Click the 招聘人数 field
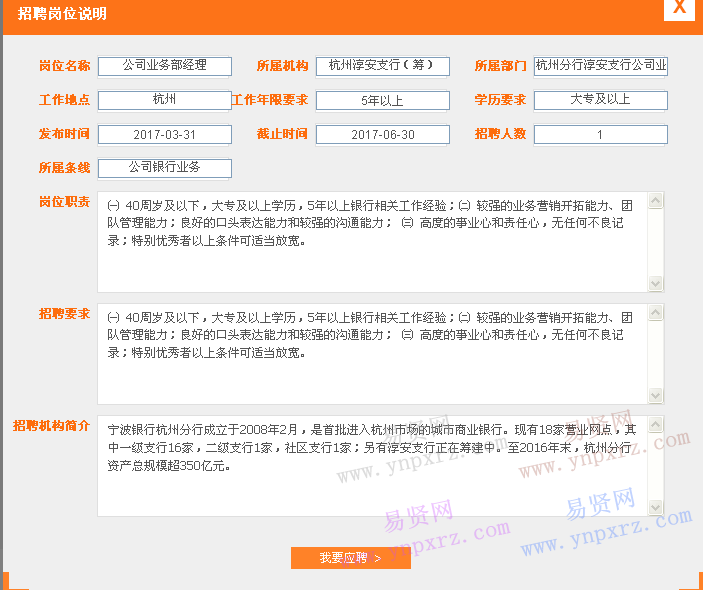Screen dimensions: 703x590 tap(600, 135)
